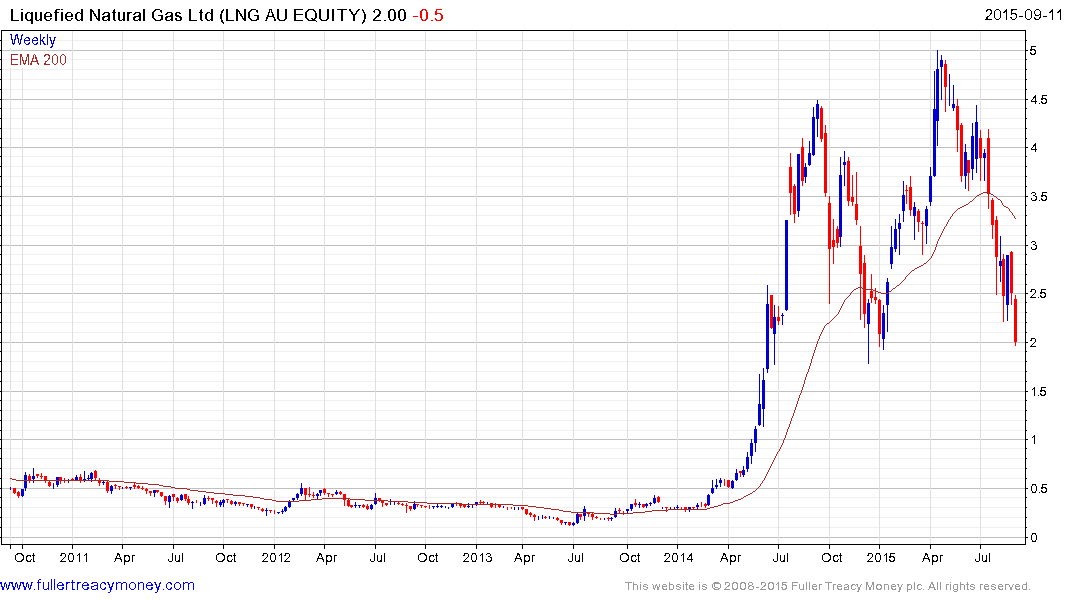Image resolution: width=1075 pixels, height=600 pixels.
Task: Click the y-axis value '1.5'
Action: 1039,392
